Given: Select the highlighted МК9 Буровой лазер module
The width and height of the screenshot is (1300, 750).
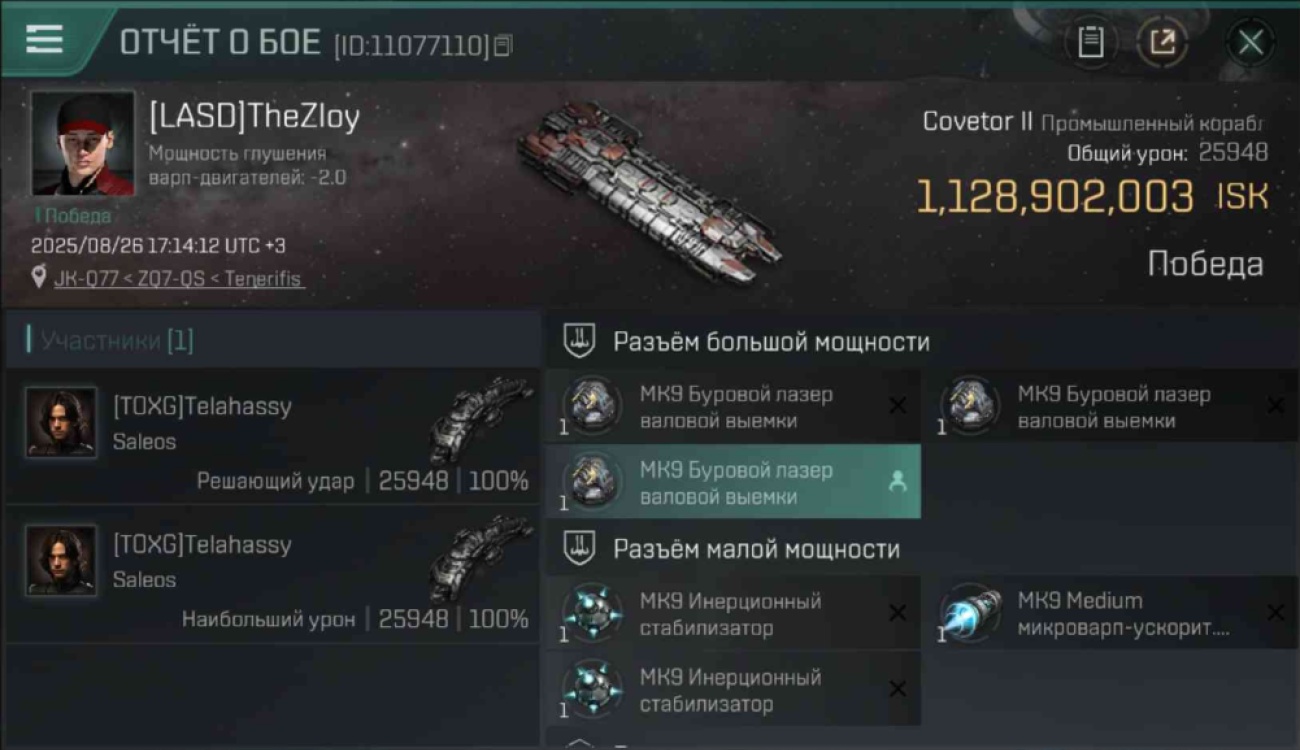Looking at the screenshot, I should pyautogui.click(x=733, y=482).
